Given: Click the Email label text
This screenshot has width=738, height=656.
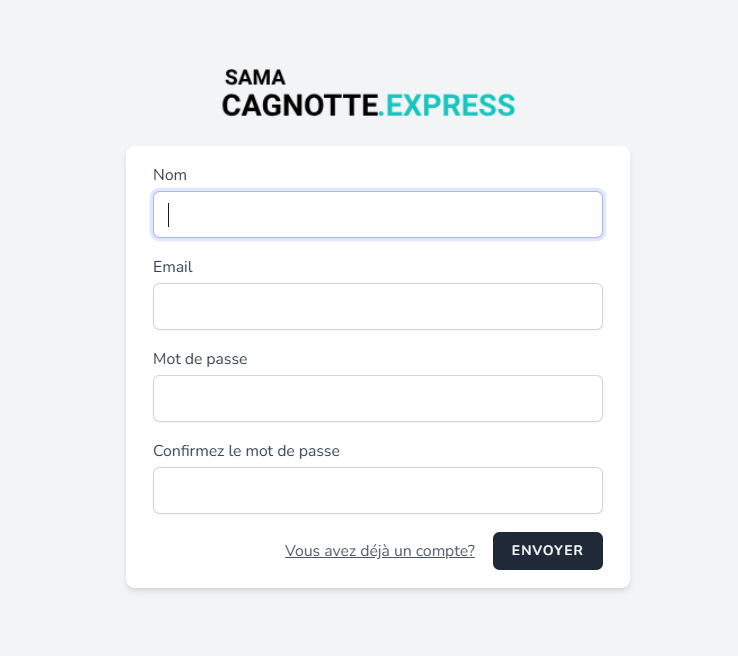Looking at the screenshot, I should [173, 267].
